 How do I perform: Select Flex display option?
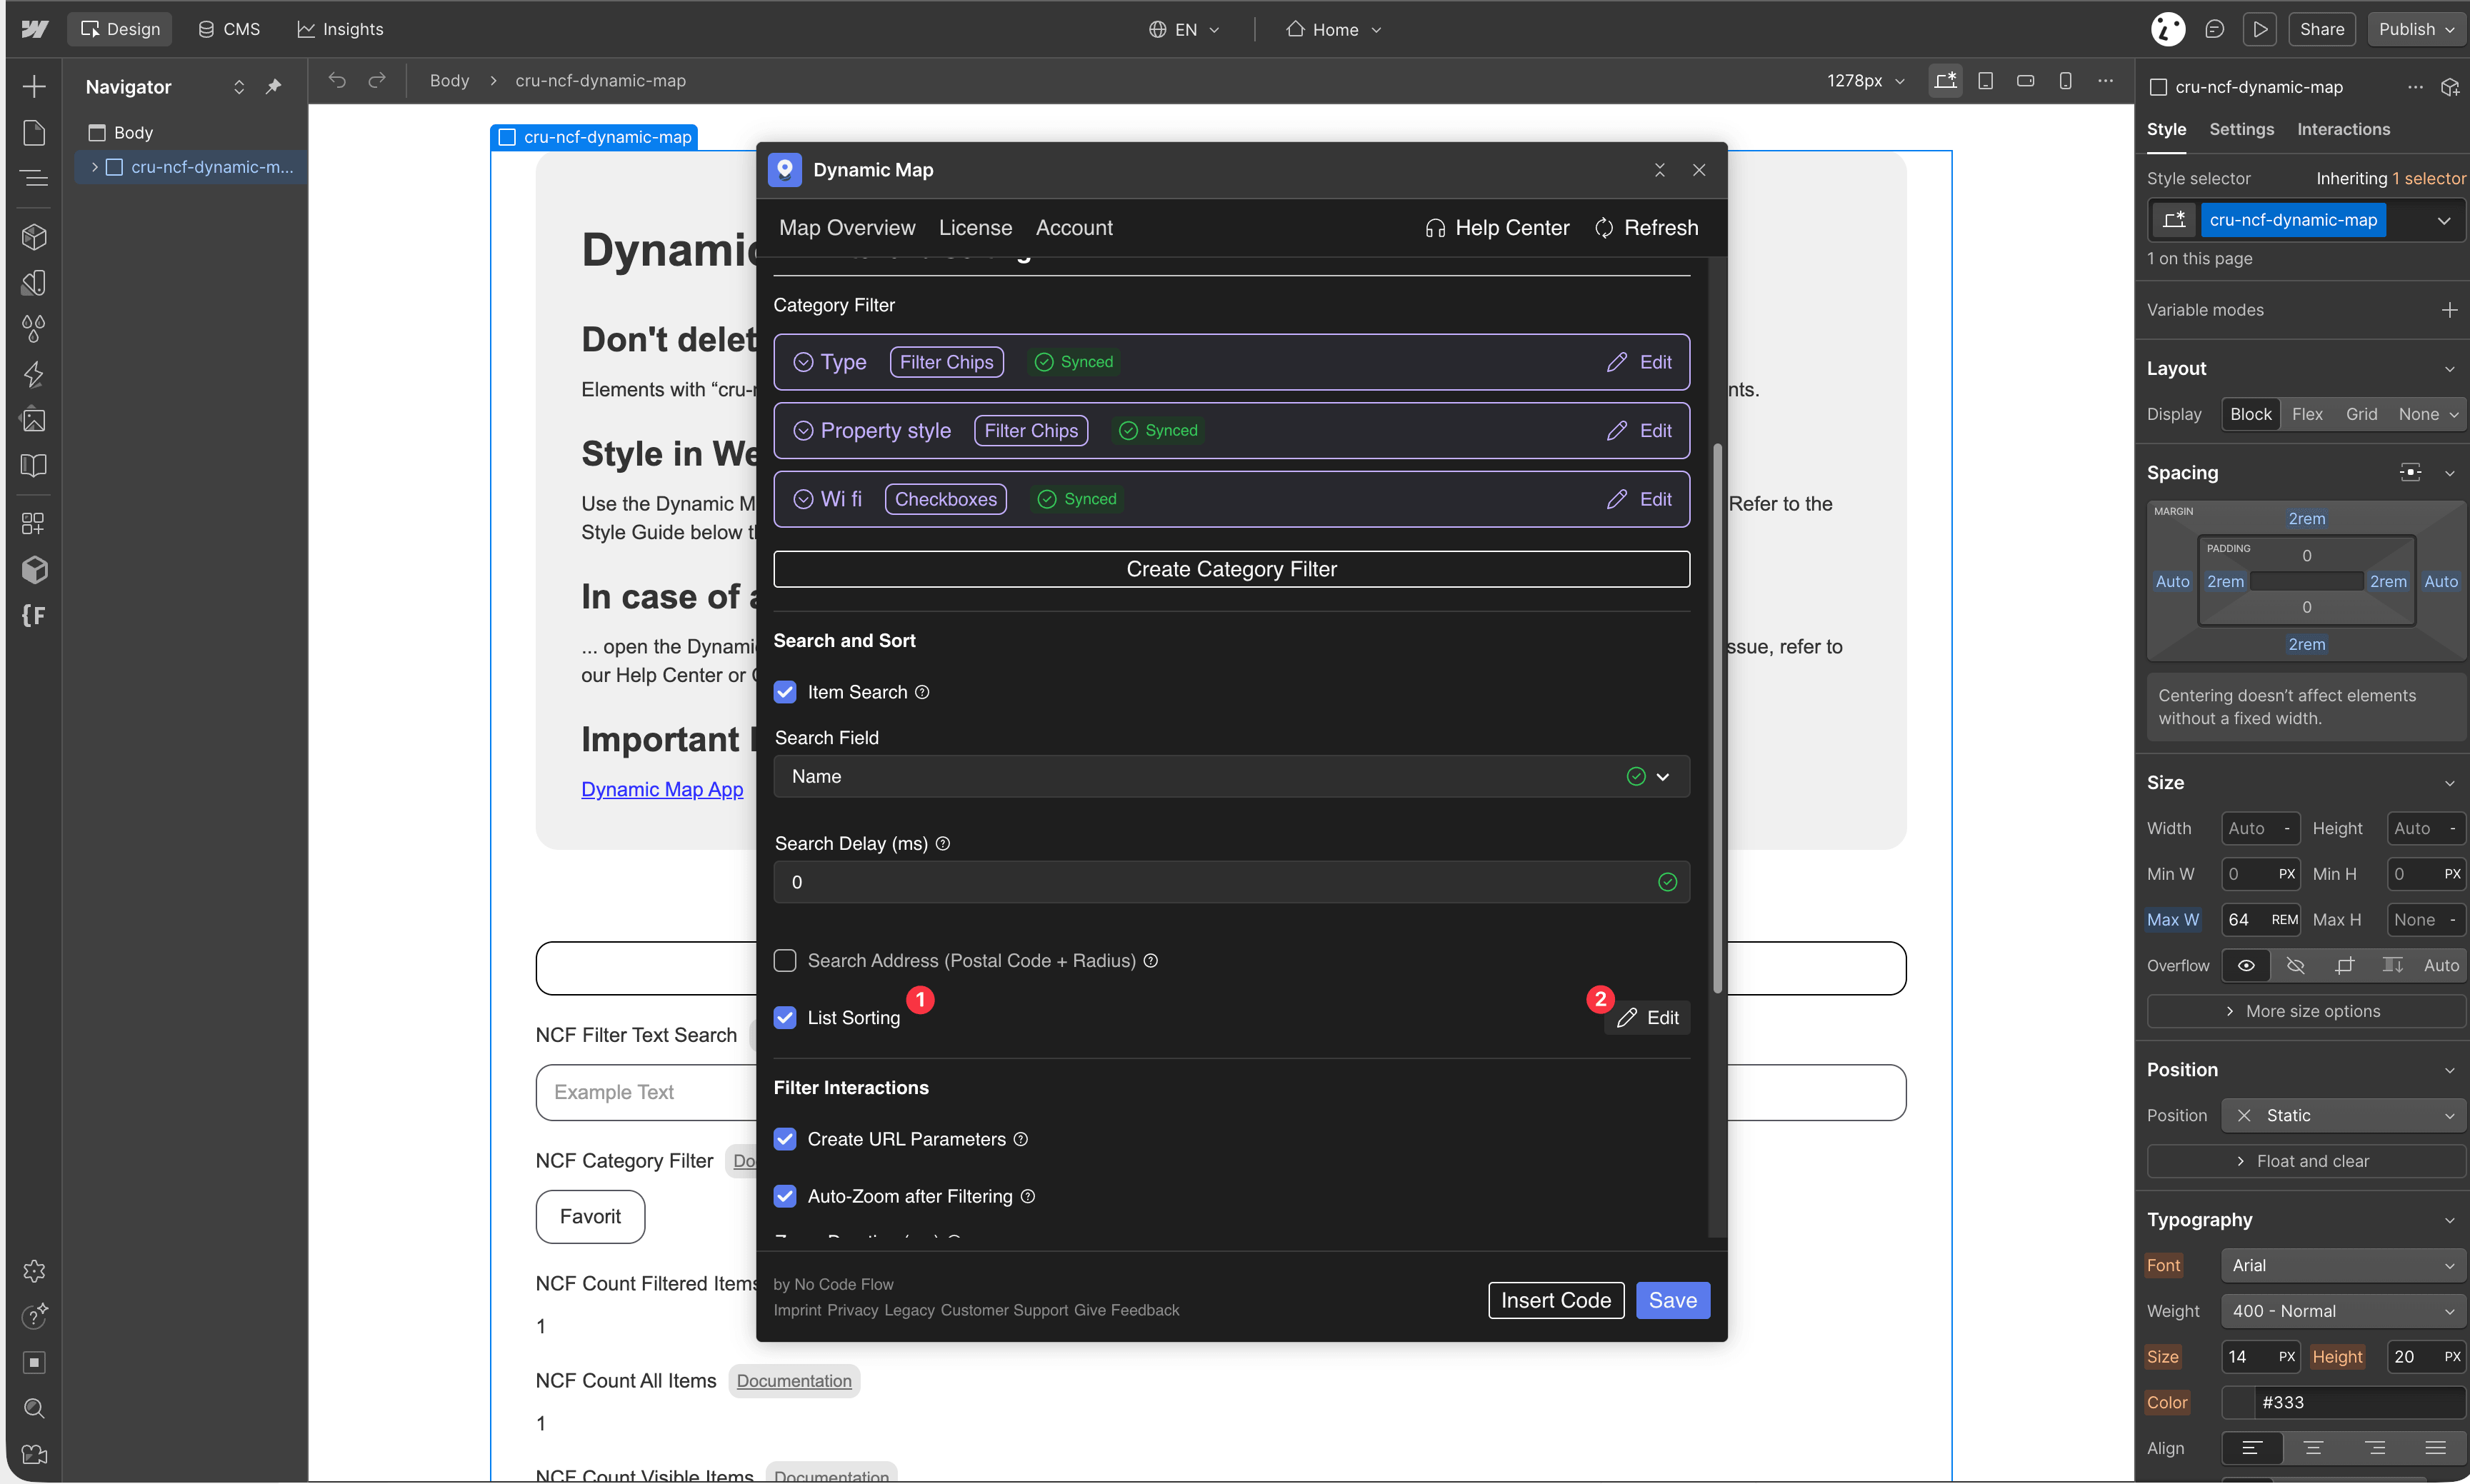coord(2307,414)
